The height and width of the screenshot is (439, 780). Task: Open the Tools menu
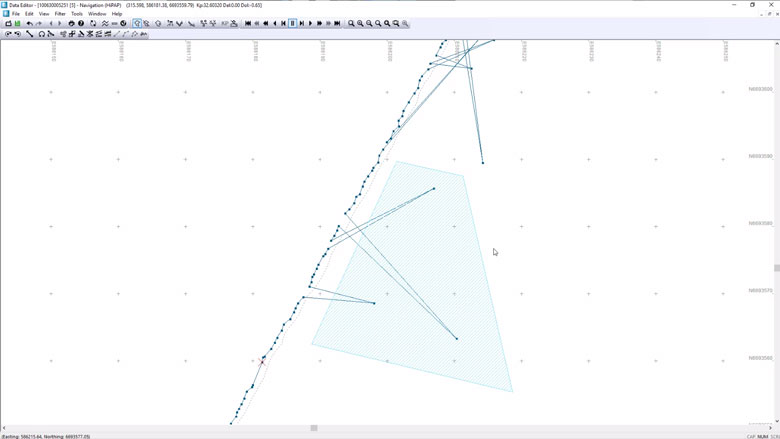tap(77, 14)
